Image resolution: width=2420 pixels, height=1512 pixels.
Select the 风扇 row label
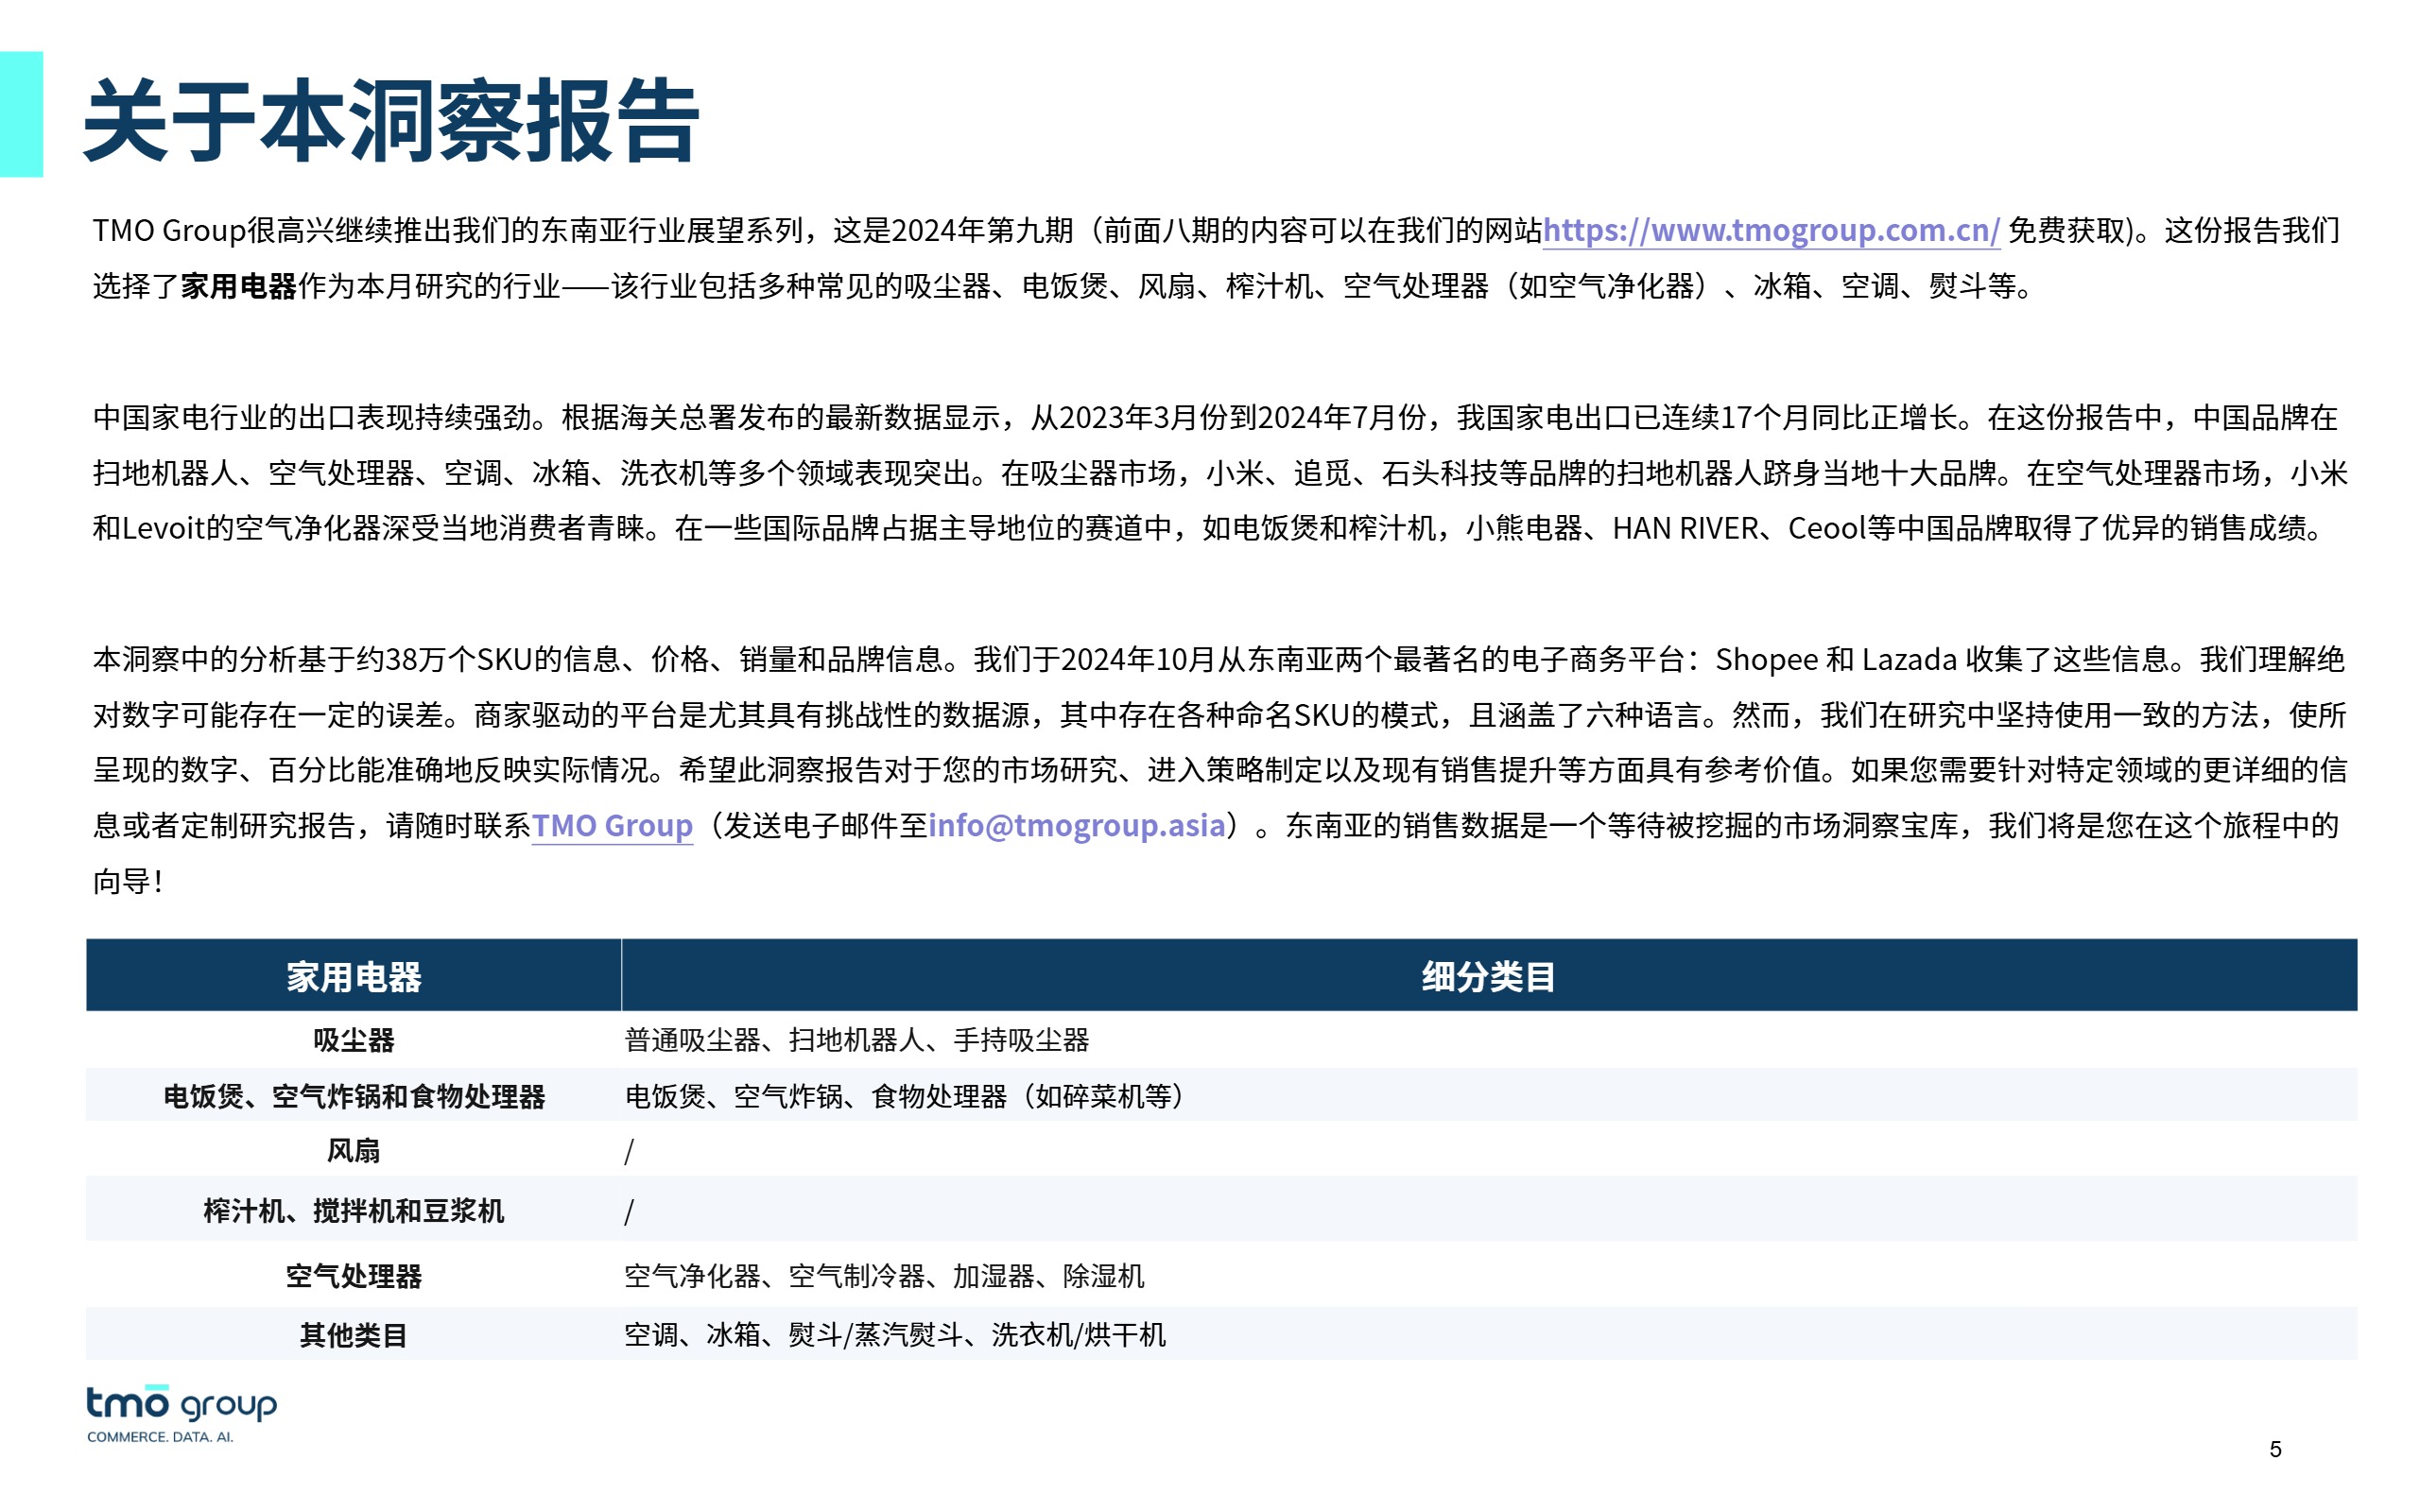point(354,1151)
